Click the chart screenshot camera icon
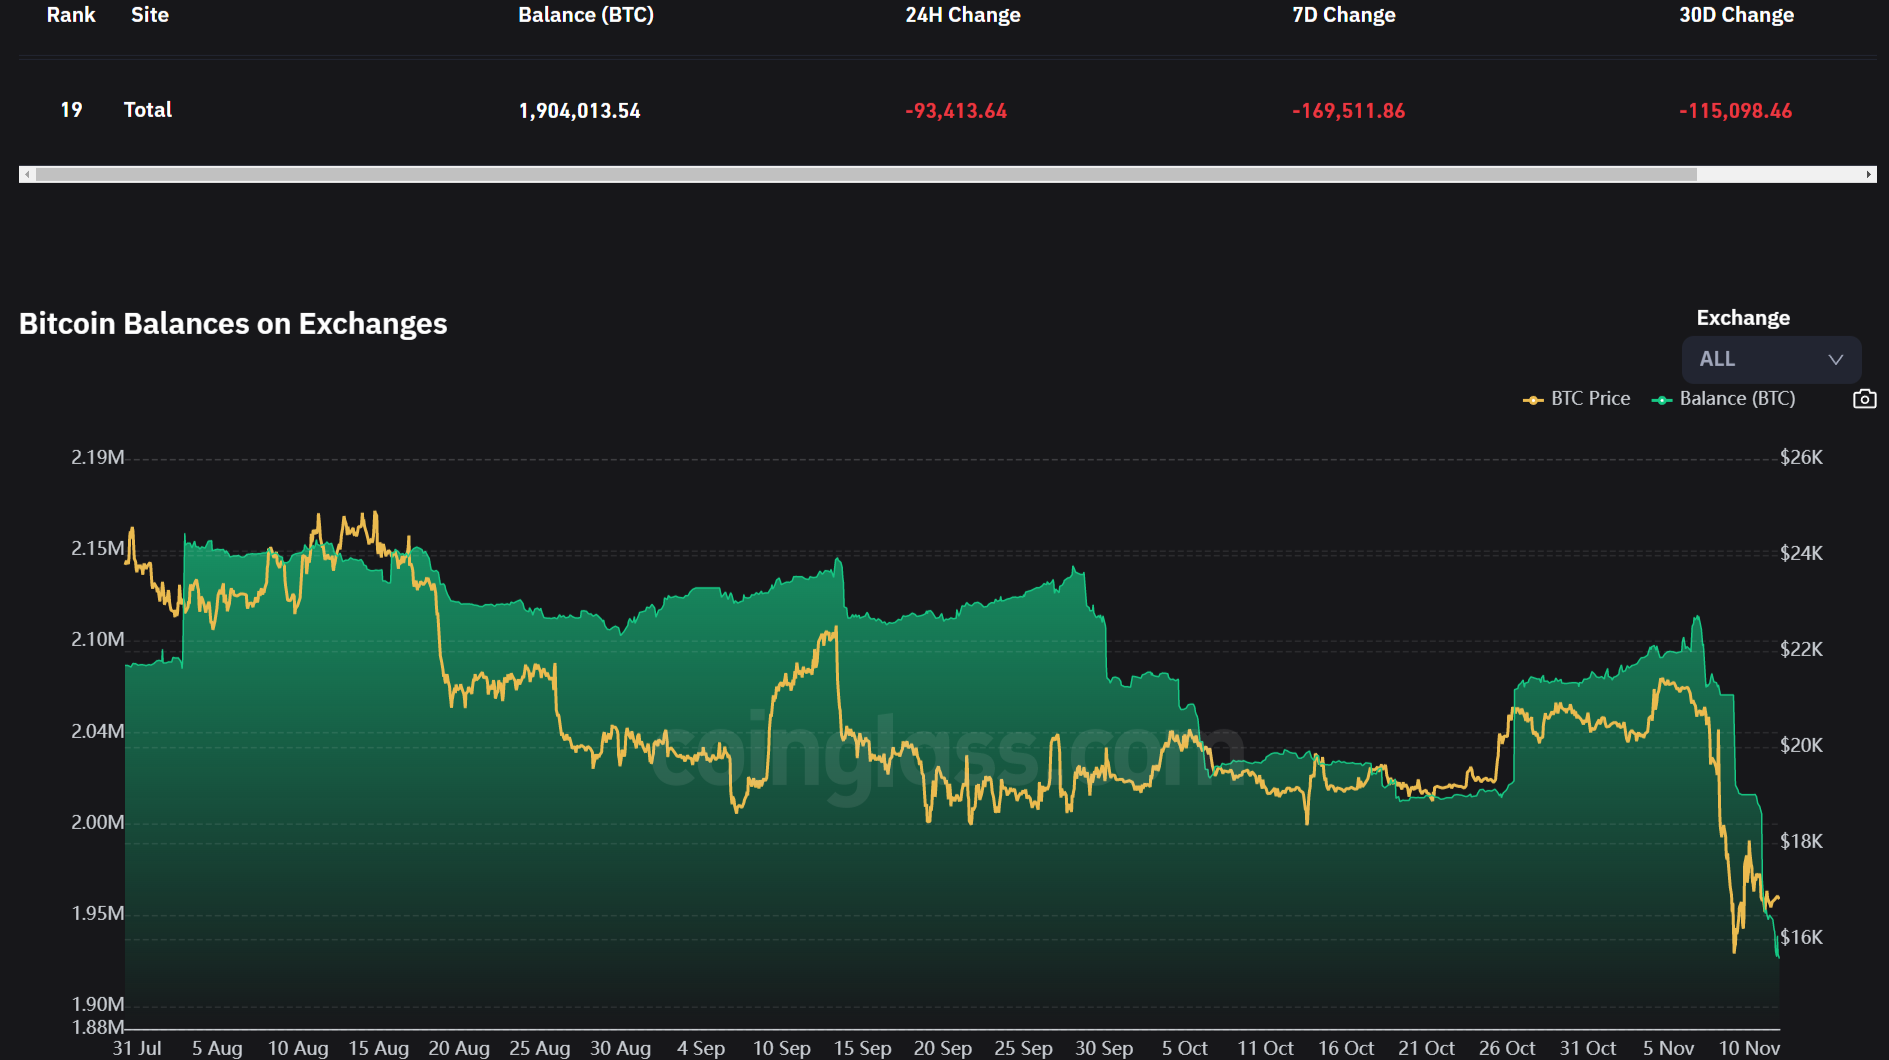This screenshot has width=1889, height=1060. pos(1864,399)
